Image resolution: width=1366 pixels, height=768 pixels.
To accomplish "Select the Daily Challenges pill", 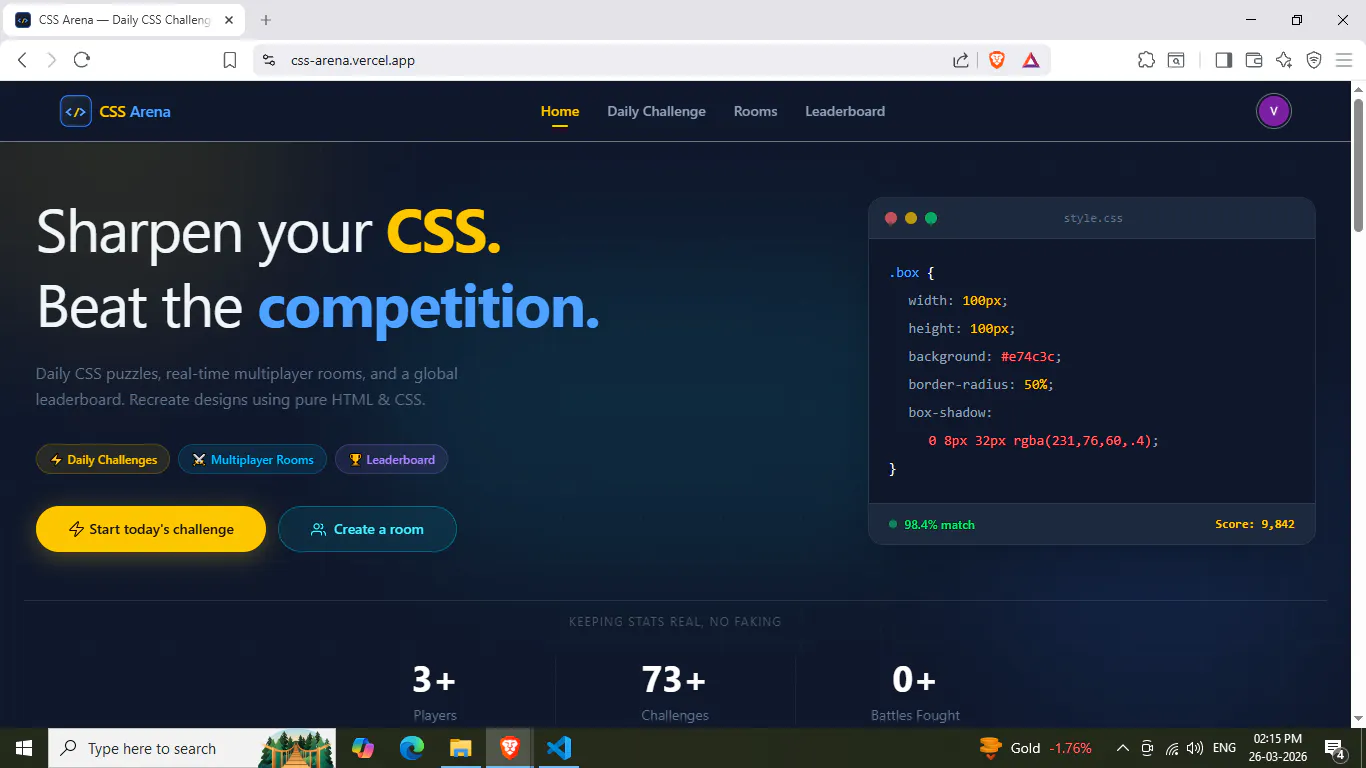I will [103, 460].
